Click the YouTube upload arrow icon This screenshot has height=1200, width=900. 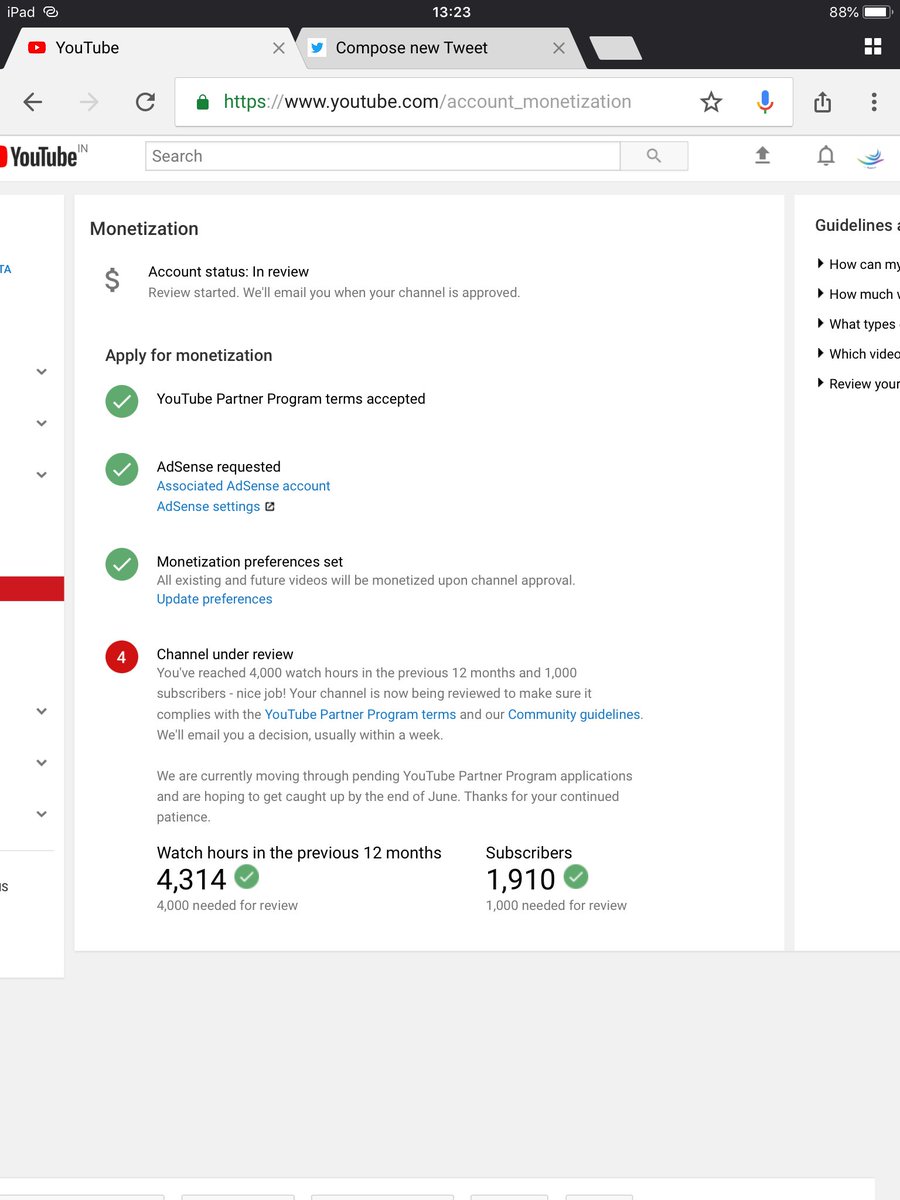point(762,155)
